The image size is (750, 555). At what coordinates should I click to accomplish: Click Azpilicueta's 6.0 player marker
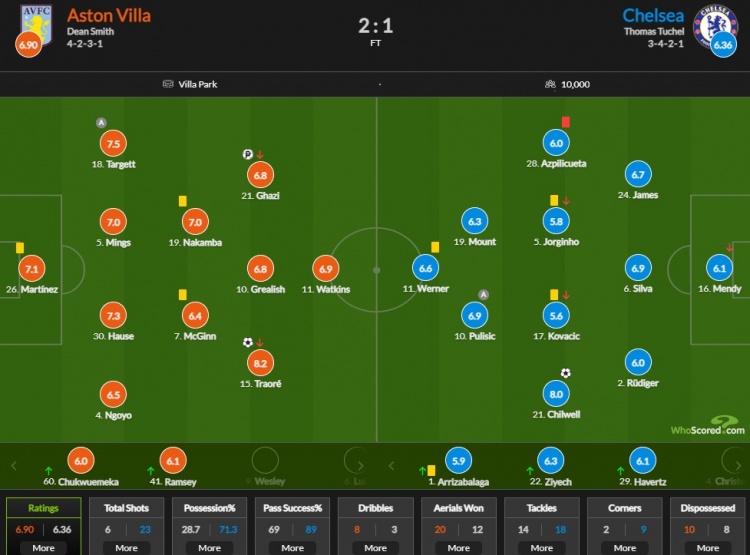point(554,143)
